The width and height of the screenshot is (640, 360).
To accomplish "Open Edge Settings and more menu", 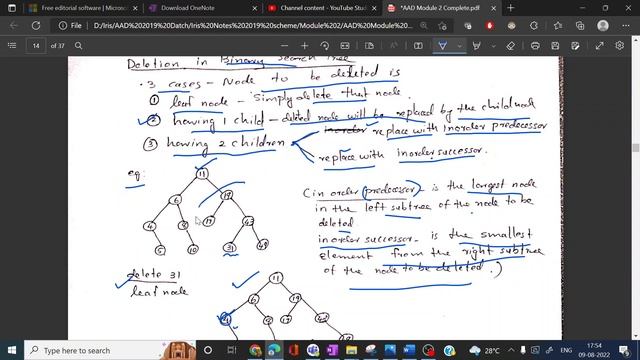I will [626, 25].
